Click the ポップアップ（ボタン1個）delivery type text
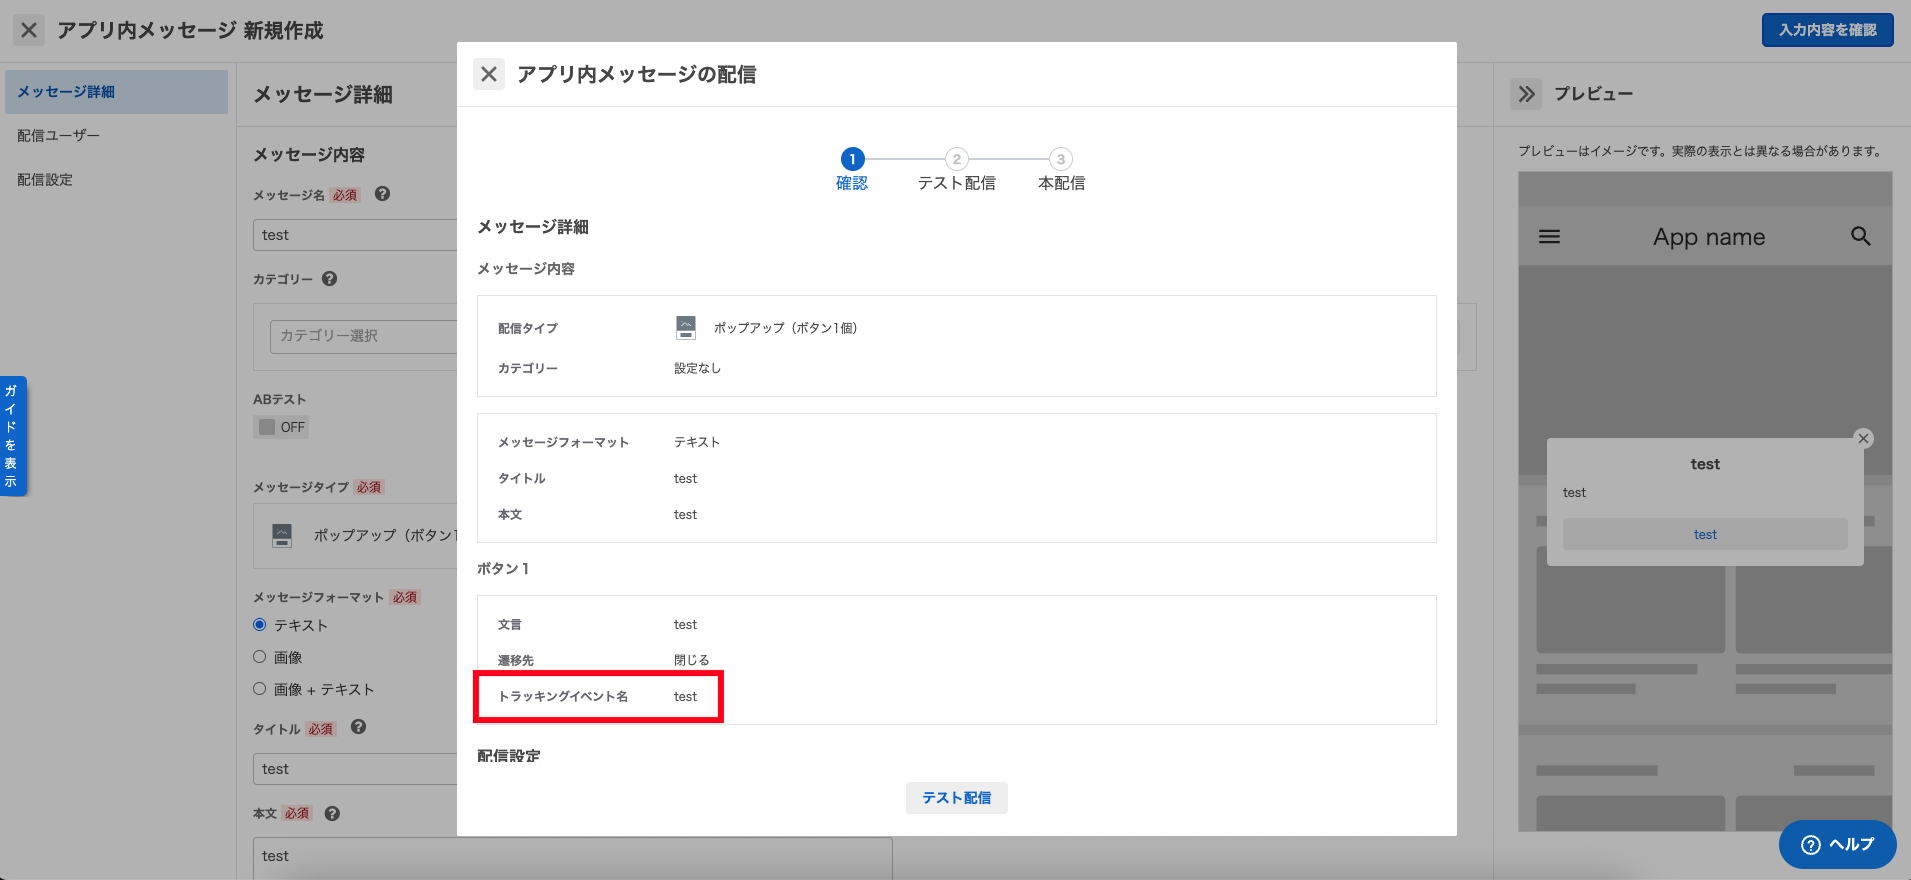The image size is (1911, 880). click(x=785, y=328)
